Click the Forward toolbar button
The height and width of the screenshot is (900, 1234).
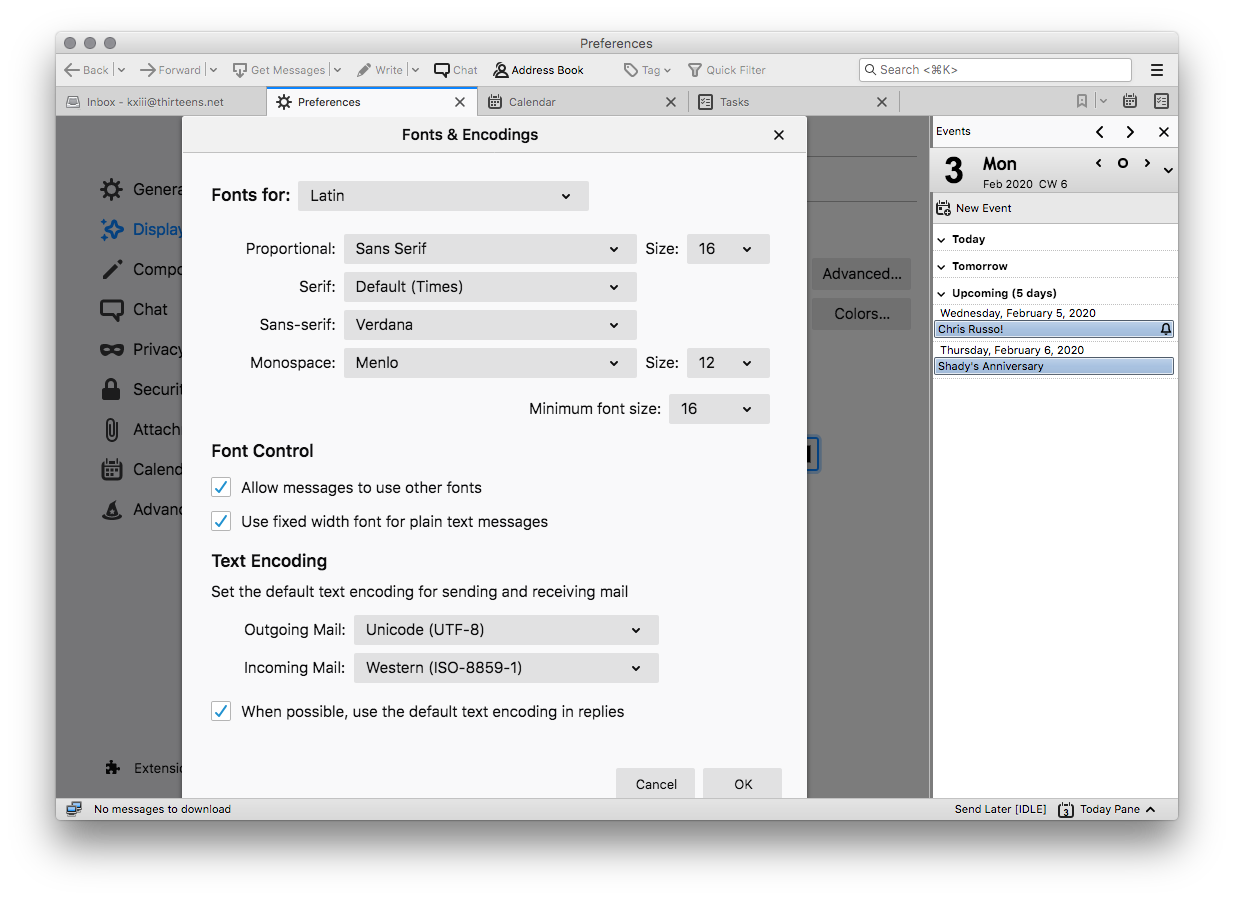170,70
